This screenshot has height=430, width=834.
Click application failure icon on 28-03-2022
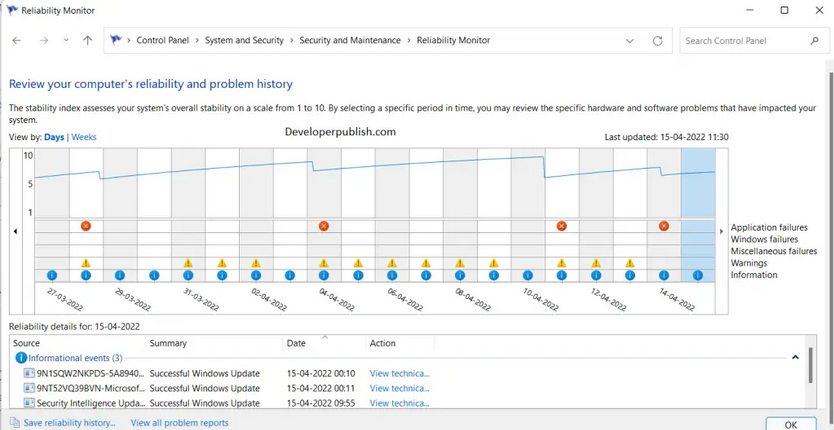point(86,226)
